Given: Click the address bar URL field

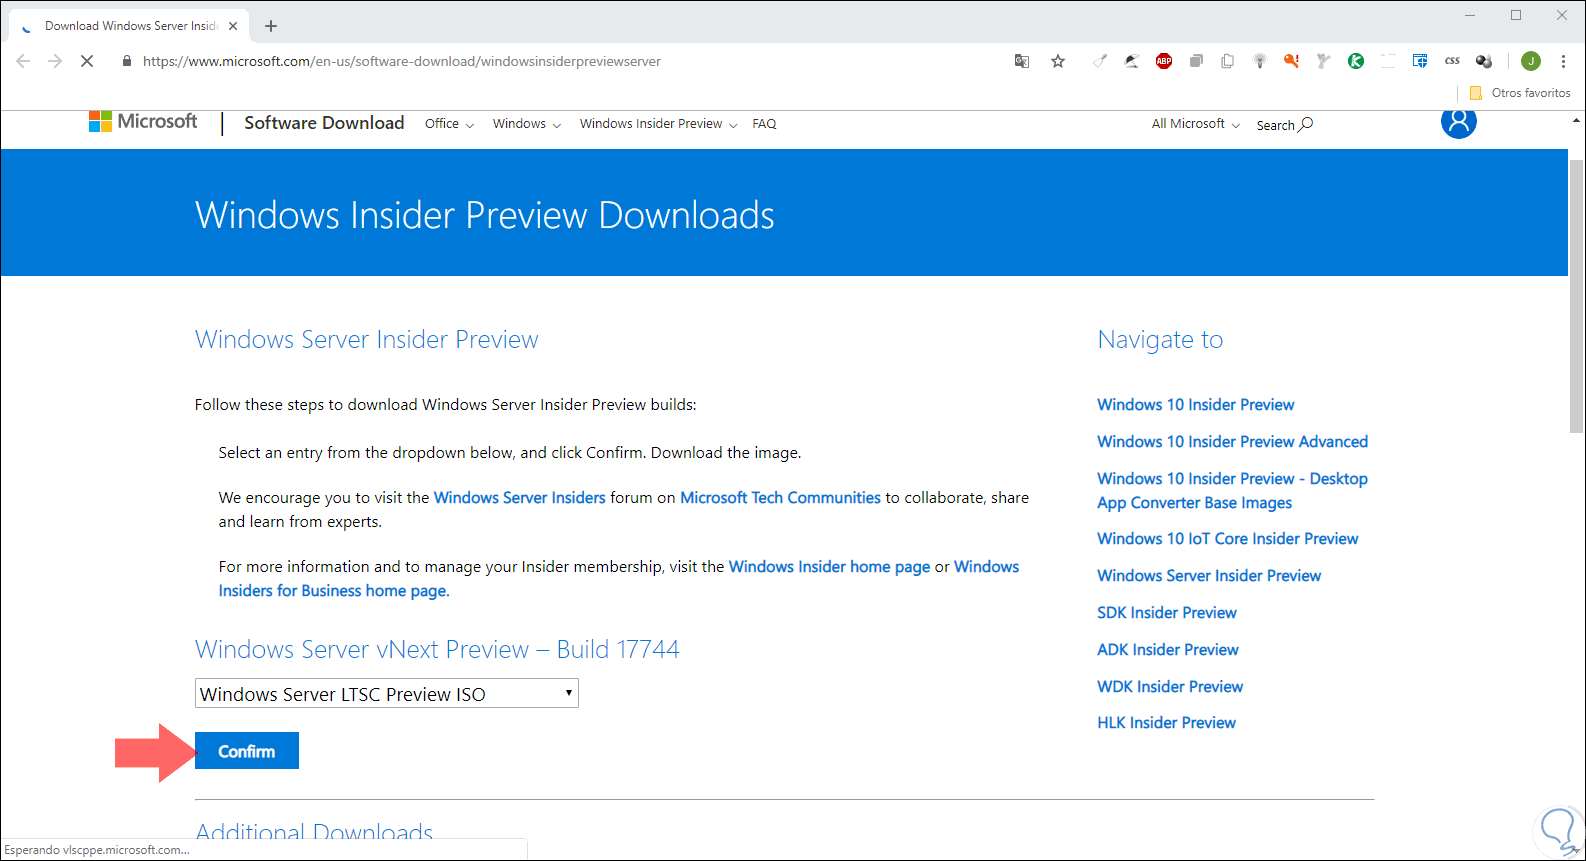Looking at the screenshot, I should point(402,61).
